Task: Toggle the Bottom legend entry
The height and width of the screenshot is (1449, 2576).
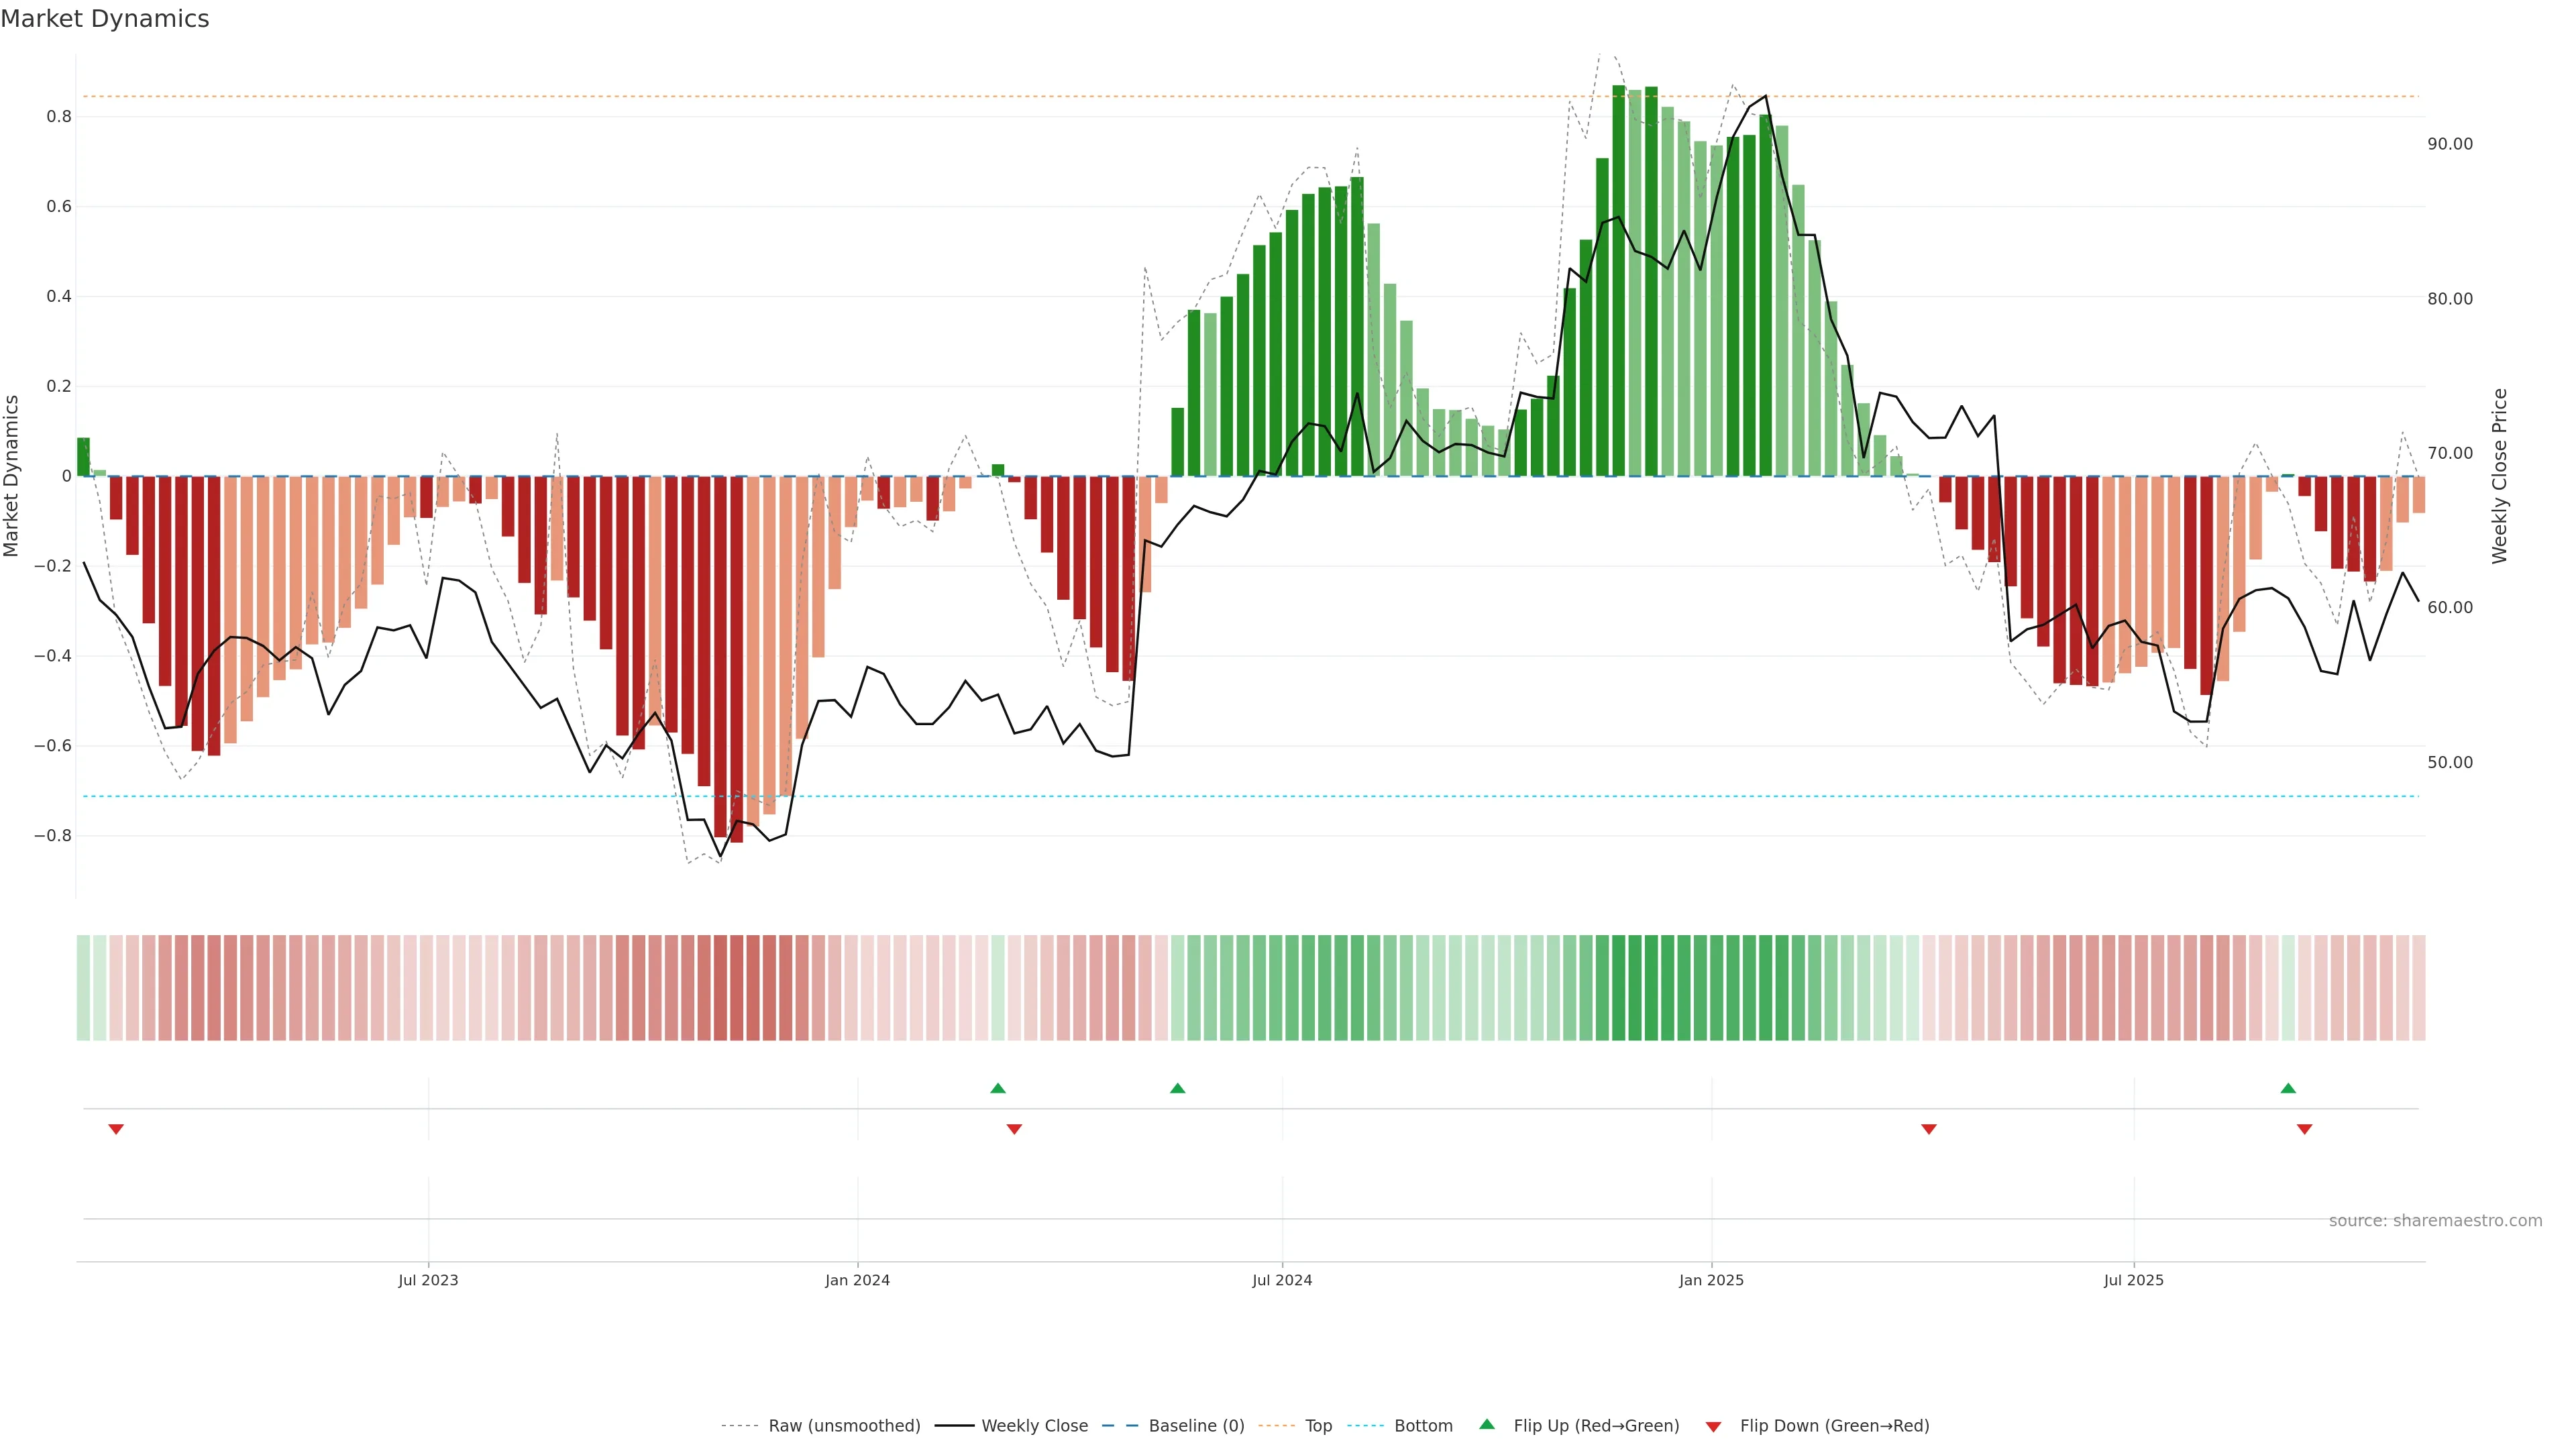Action: [1423, 1426]
